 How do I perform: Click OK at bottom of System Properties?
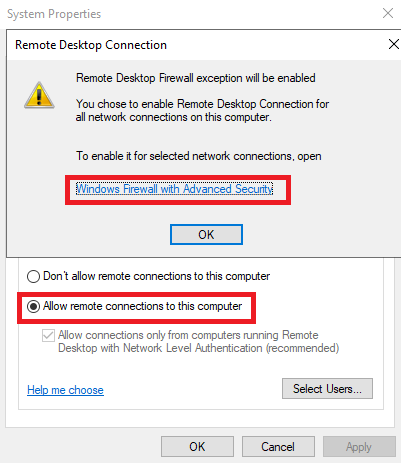[197, 447]
